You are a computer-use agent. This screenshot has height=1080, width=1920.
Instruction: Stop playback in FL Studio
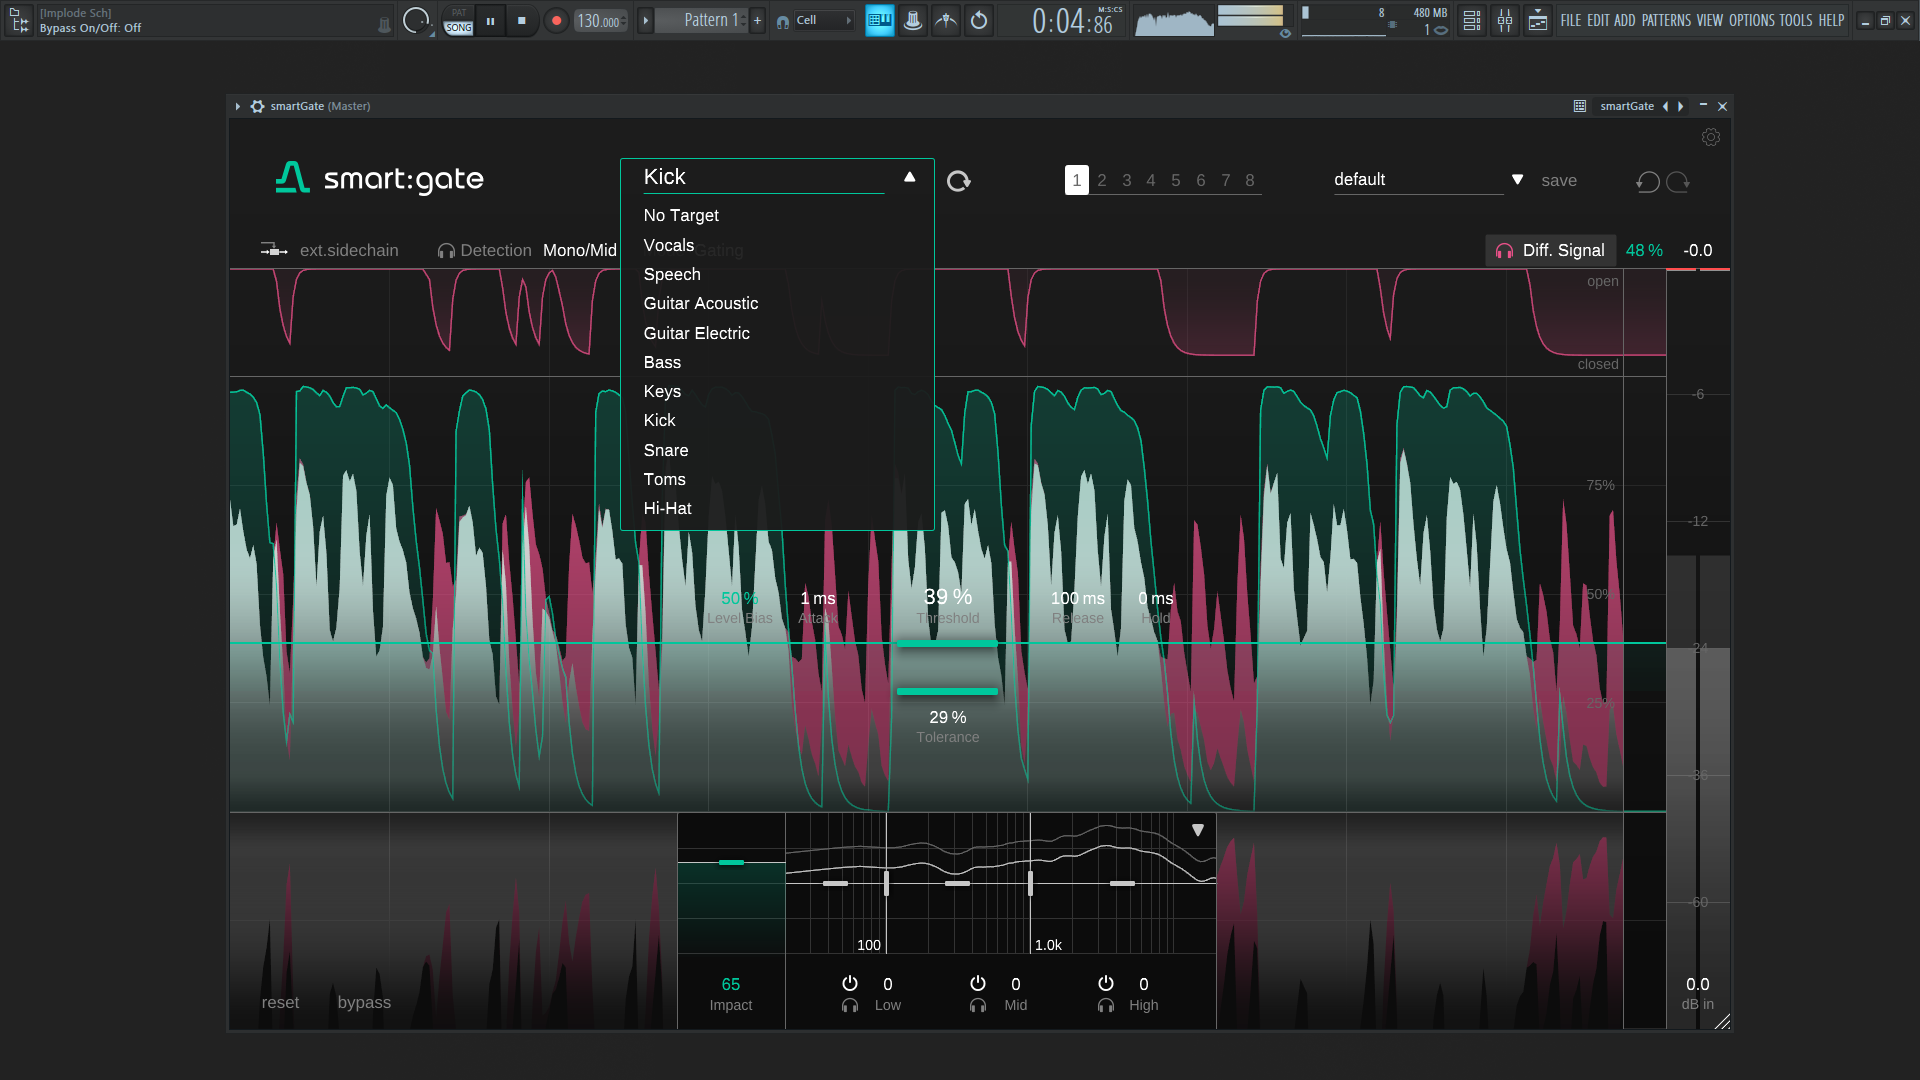[522, 20]
